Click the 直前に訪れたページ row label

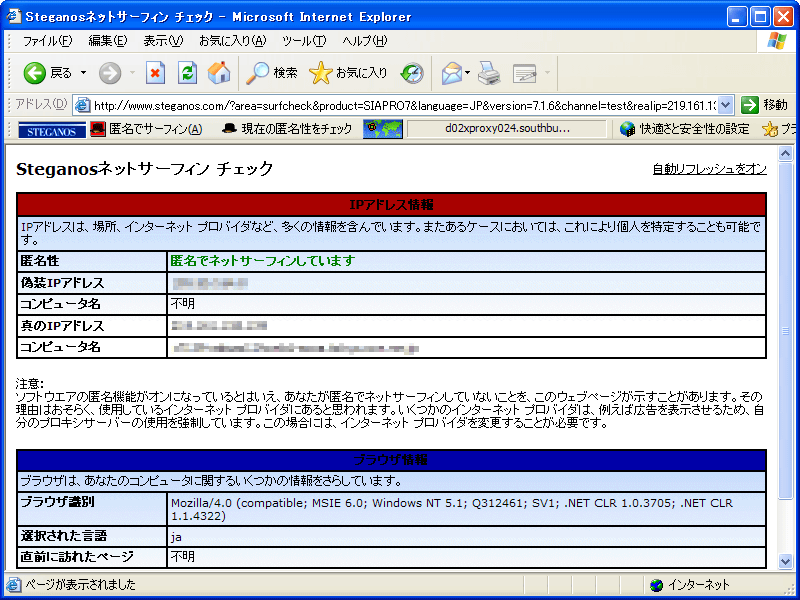tap(77, 557)
